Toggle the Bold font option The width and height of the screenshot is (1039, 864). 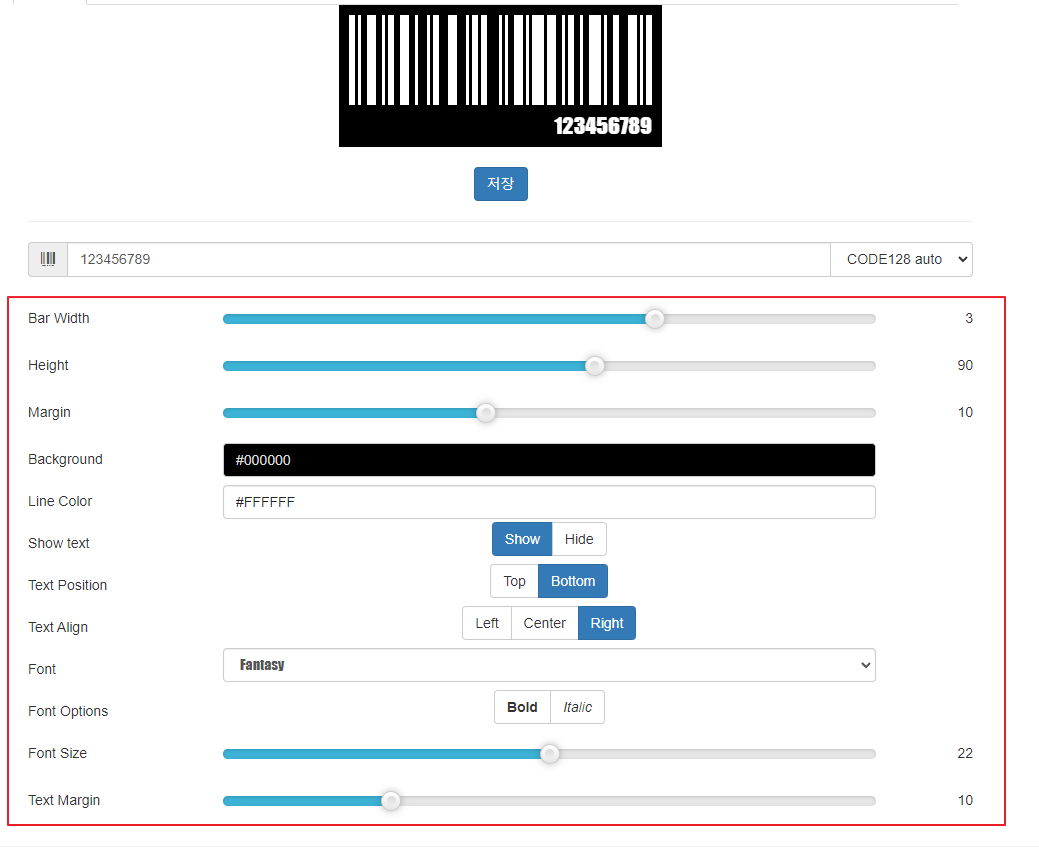[x=522, y=707]
